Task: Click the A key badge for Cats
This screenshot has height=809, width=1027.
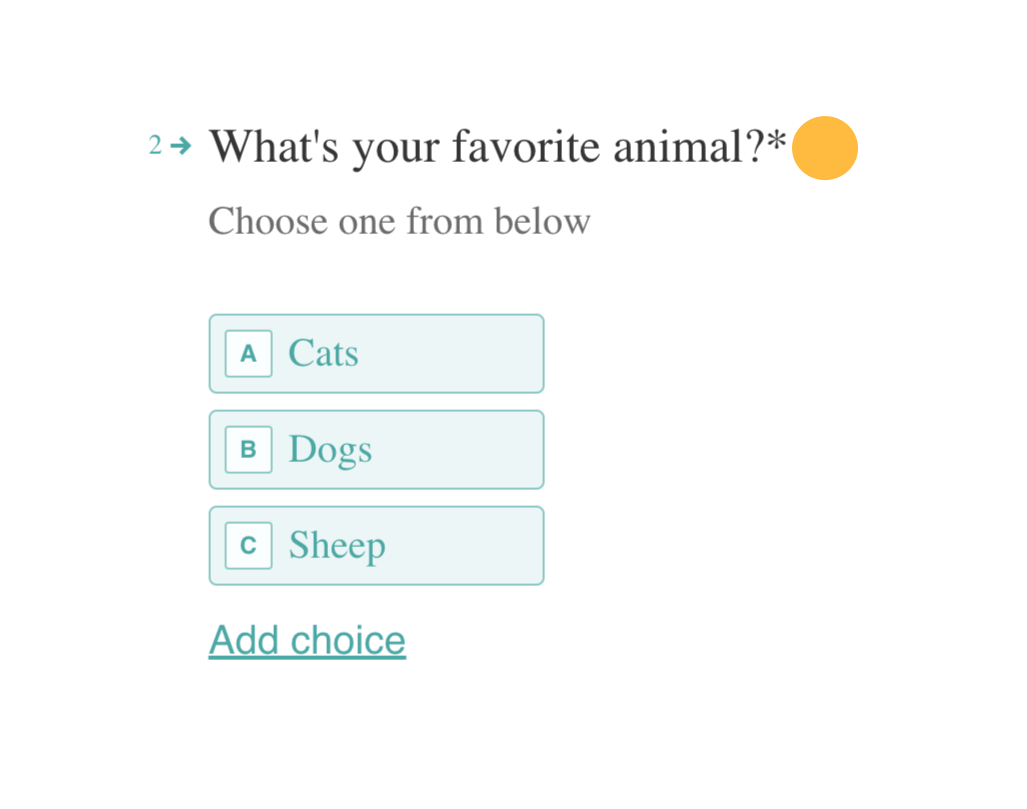Action: click(x=248, y=354)
